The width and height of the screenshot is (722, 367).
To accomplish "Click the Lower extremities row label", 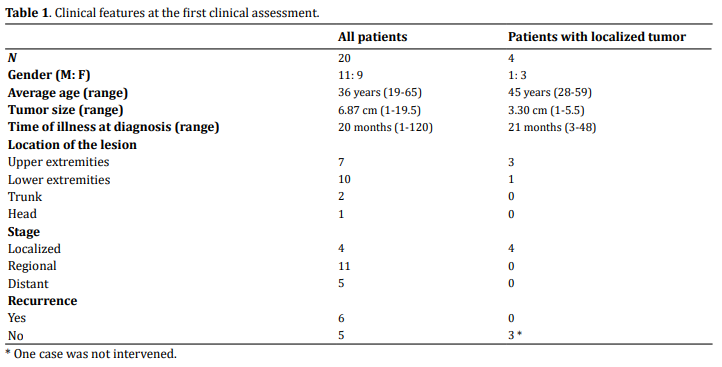I will (59, 180).
